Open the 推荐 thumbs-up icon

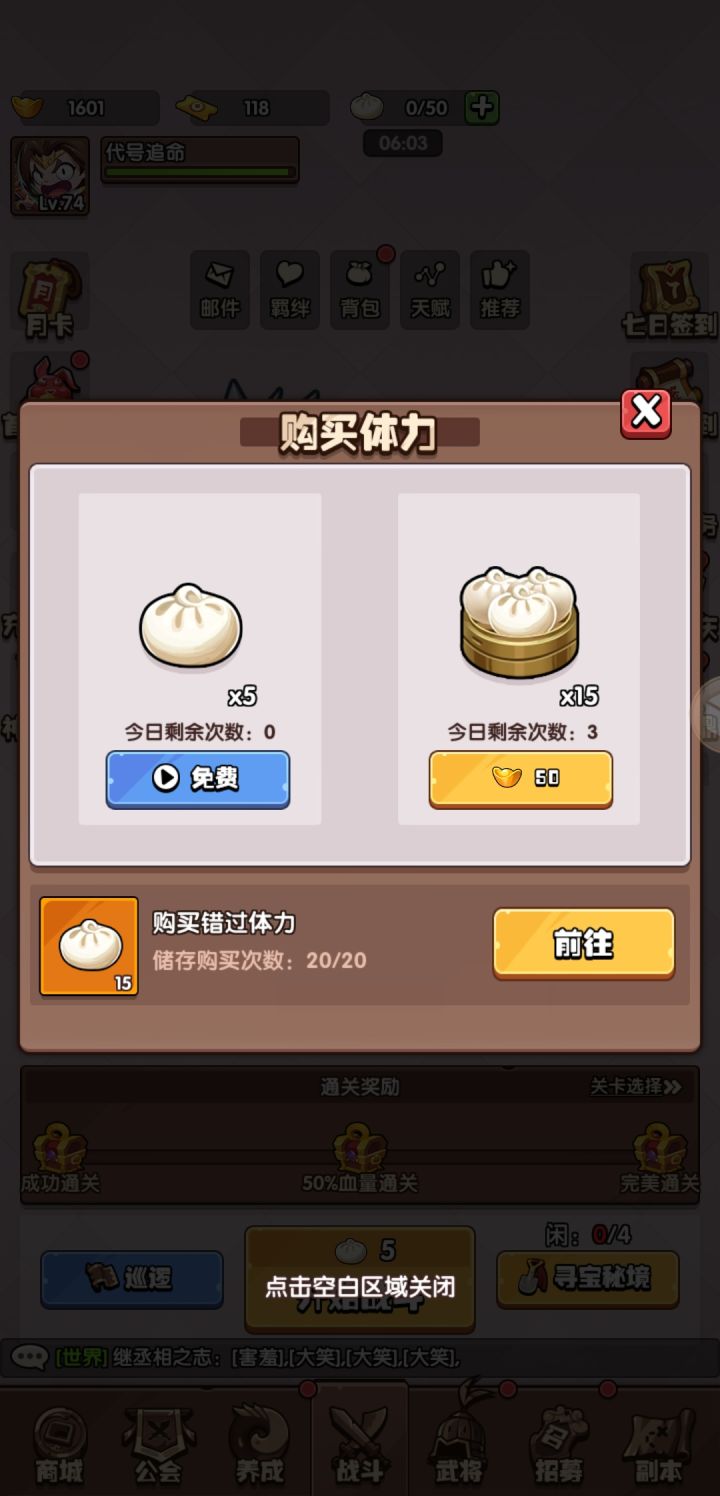point(499,290)
